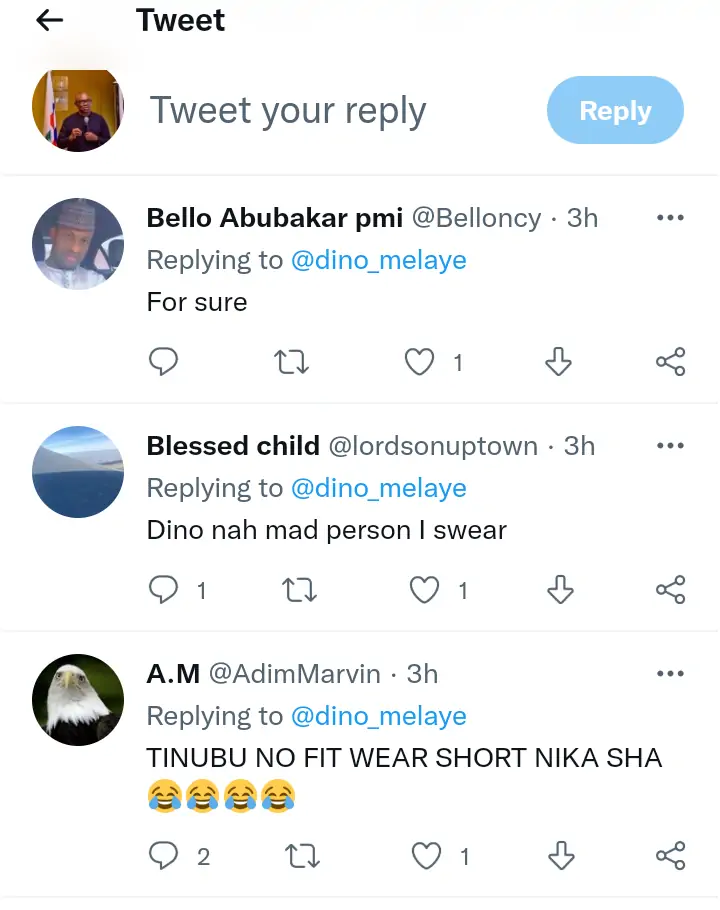The image size is (720, 910).
Task: Click the blue Reply button
Action: click(x=615, y=111)
